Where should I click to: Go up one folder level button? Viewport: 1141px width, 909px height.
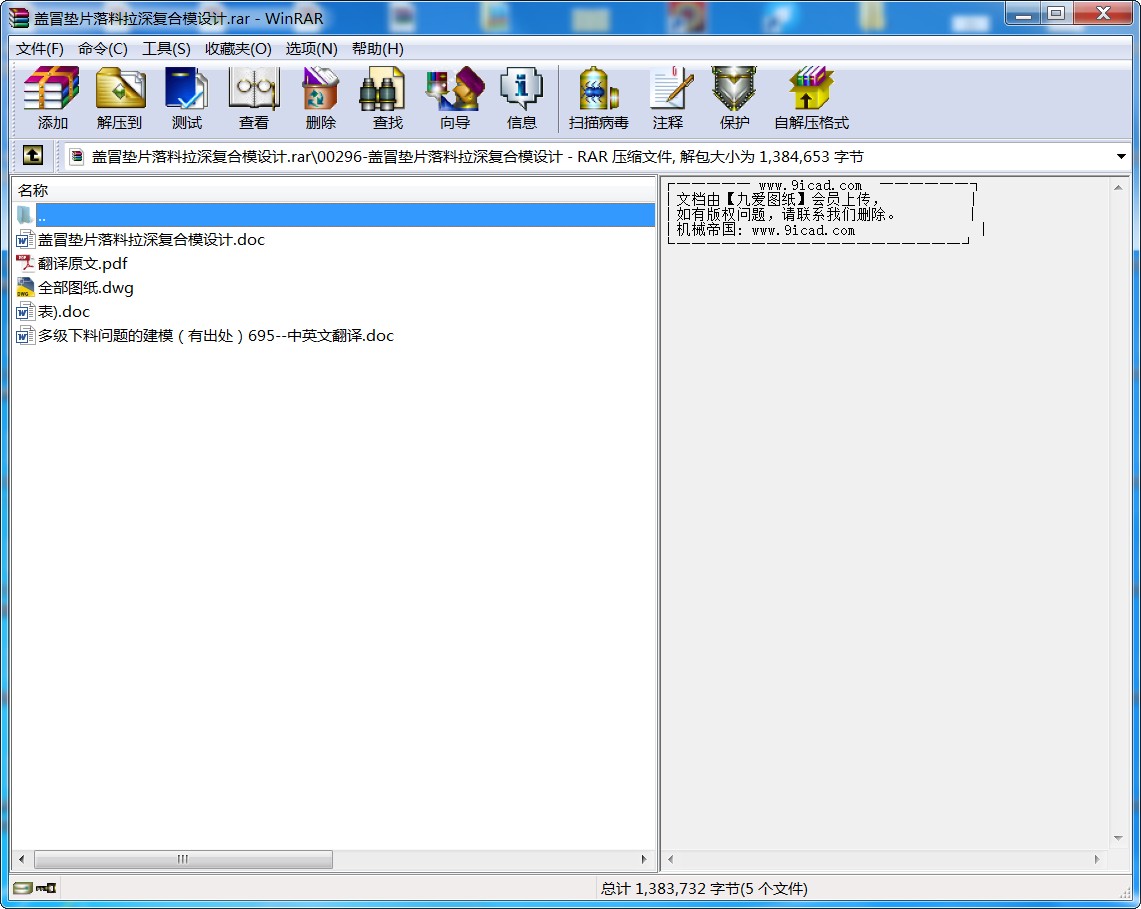click(33, 156)
